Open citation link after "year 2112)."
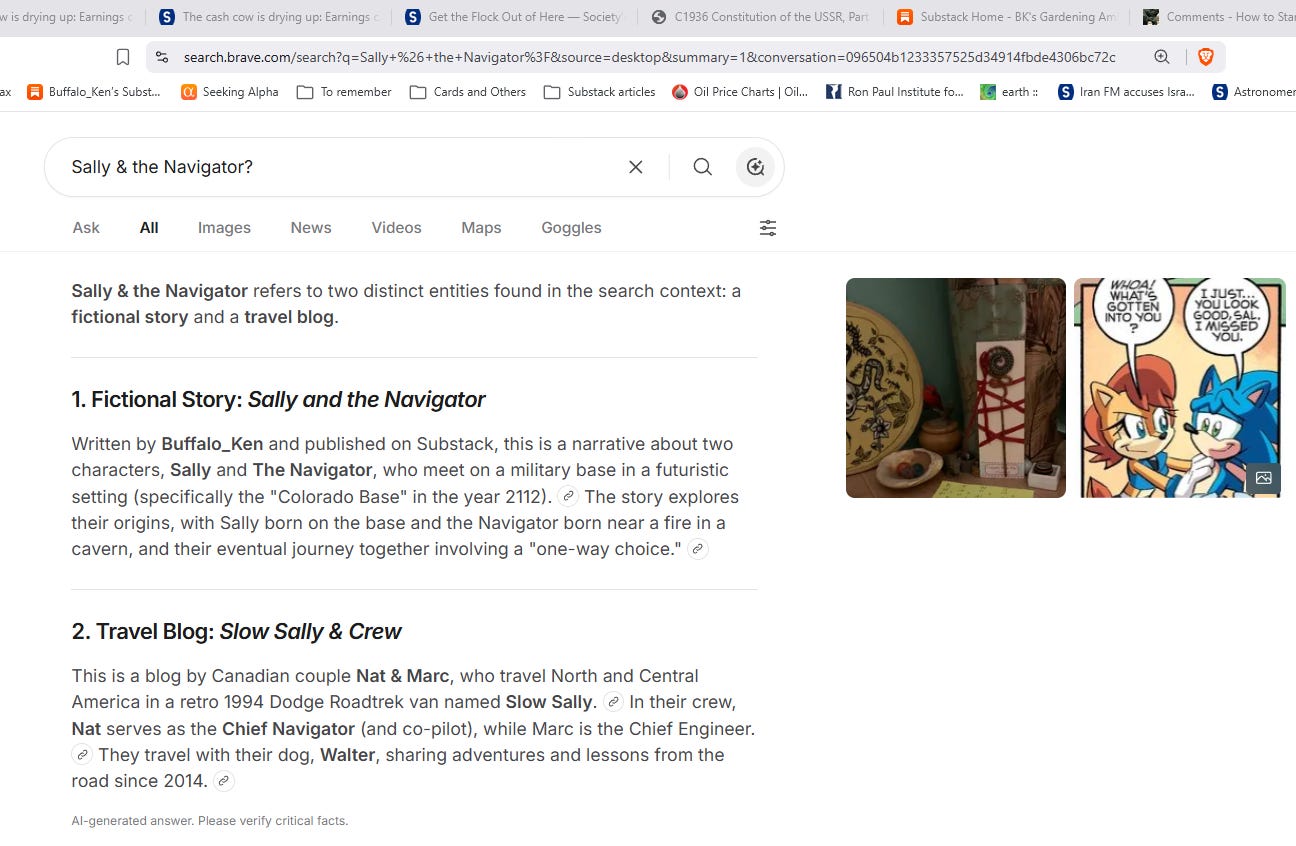The width and height of the screenshot is (1296, 846). [568, 496]
